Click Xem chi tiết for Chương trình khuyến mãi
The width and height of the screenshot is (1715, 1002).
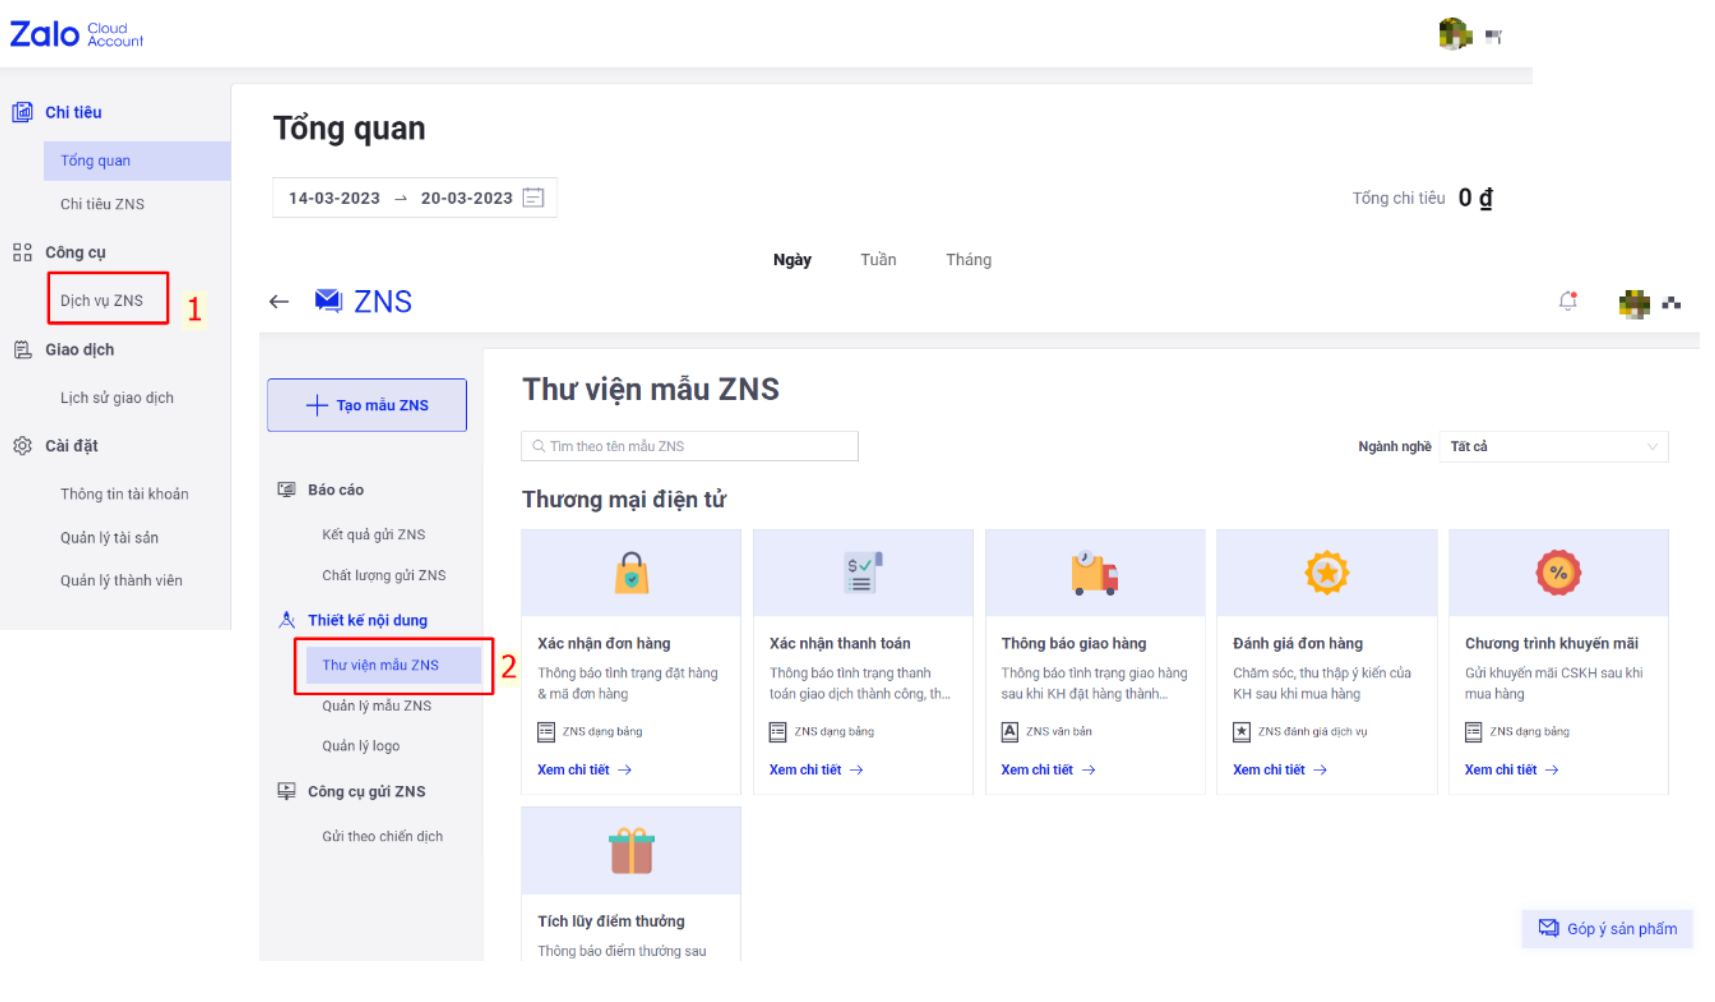[1511, 770]
